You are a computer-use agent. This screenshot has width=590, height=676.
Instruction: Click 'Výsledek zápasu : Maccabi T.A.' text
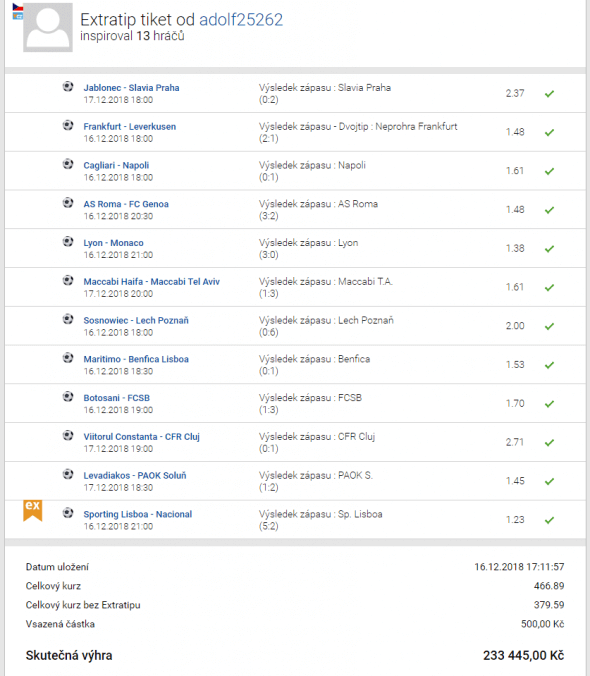(x=326, y=282)
